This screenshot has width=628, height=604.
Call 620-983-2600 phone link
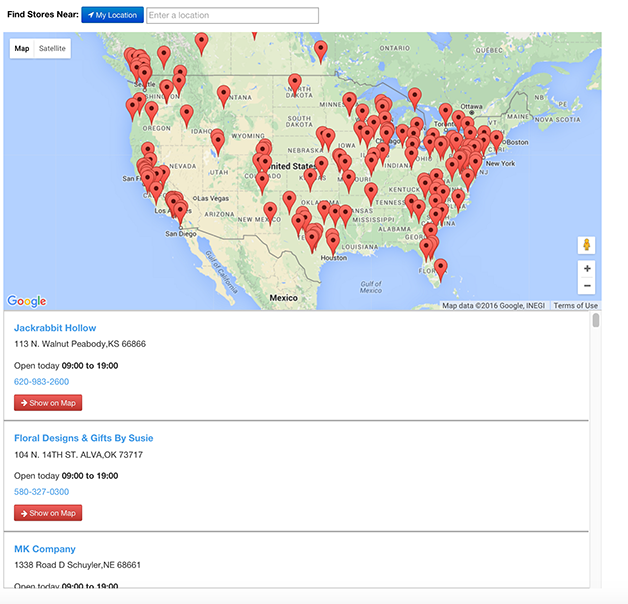pos(41,381)
